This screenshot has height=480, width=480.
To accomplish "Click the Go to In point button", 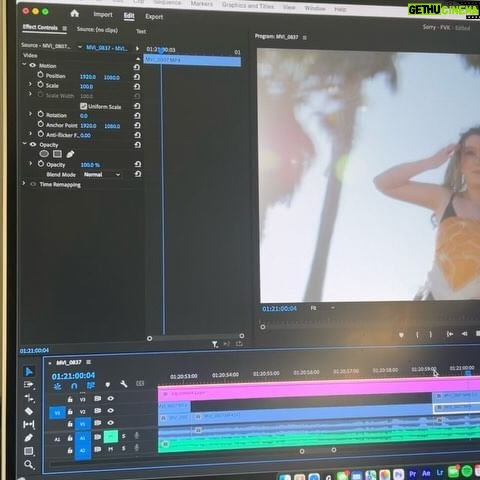I will [450, 334].
